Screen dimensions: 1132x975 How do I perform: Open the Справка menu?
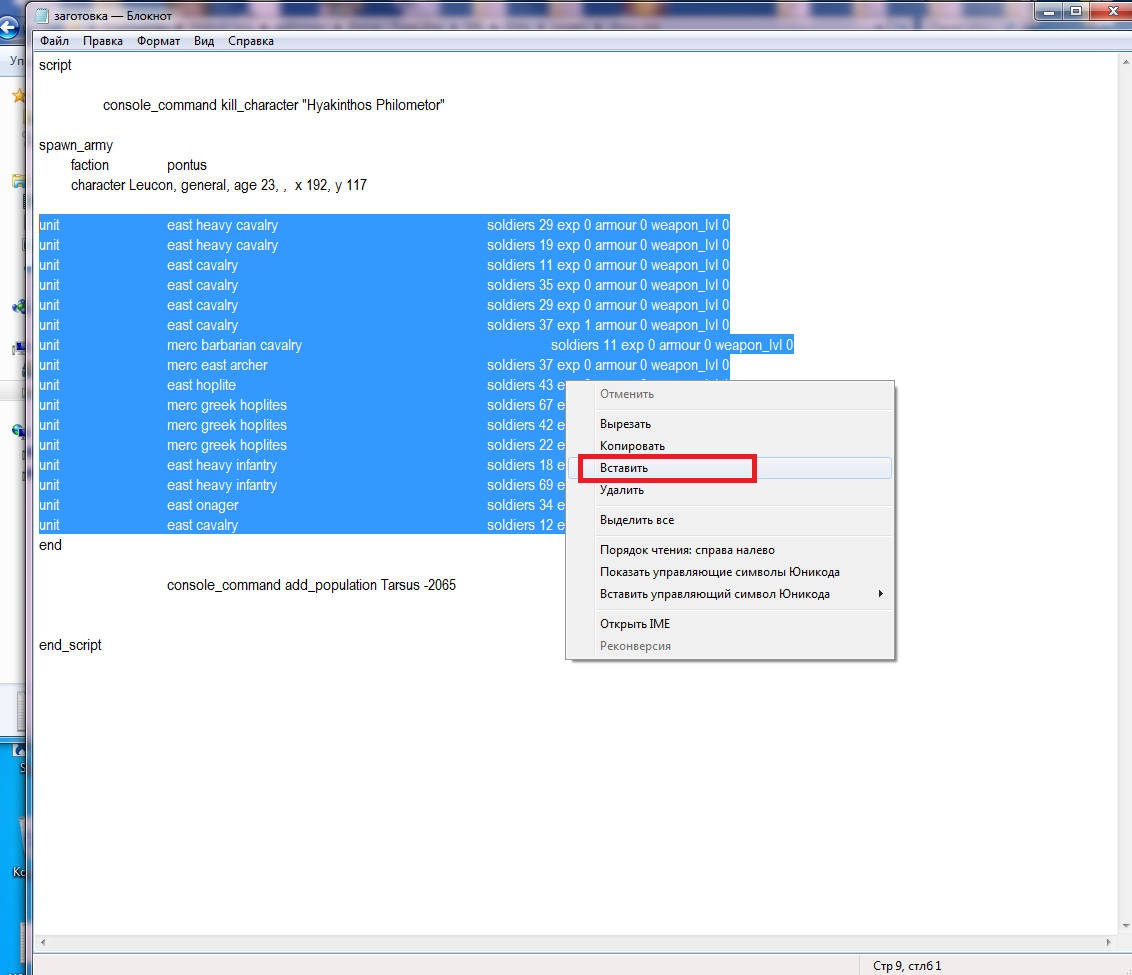coord(250,41)
